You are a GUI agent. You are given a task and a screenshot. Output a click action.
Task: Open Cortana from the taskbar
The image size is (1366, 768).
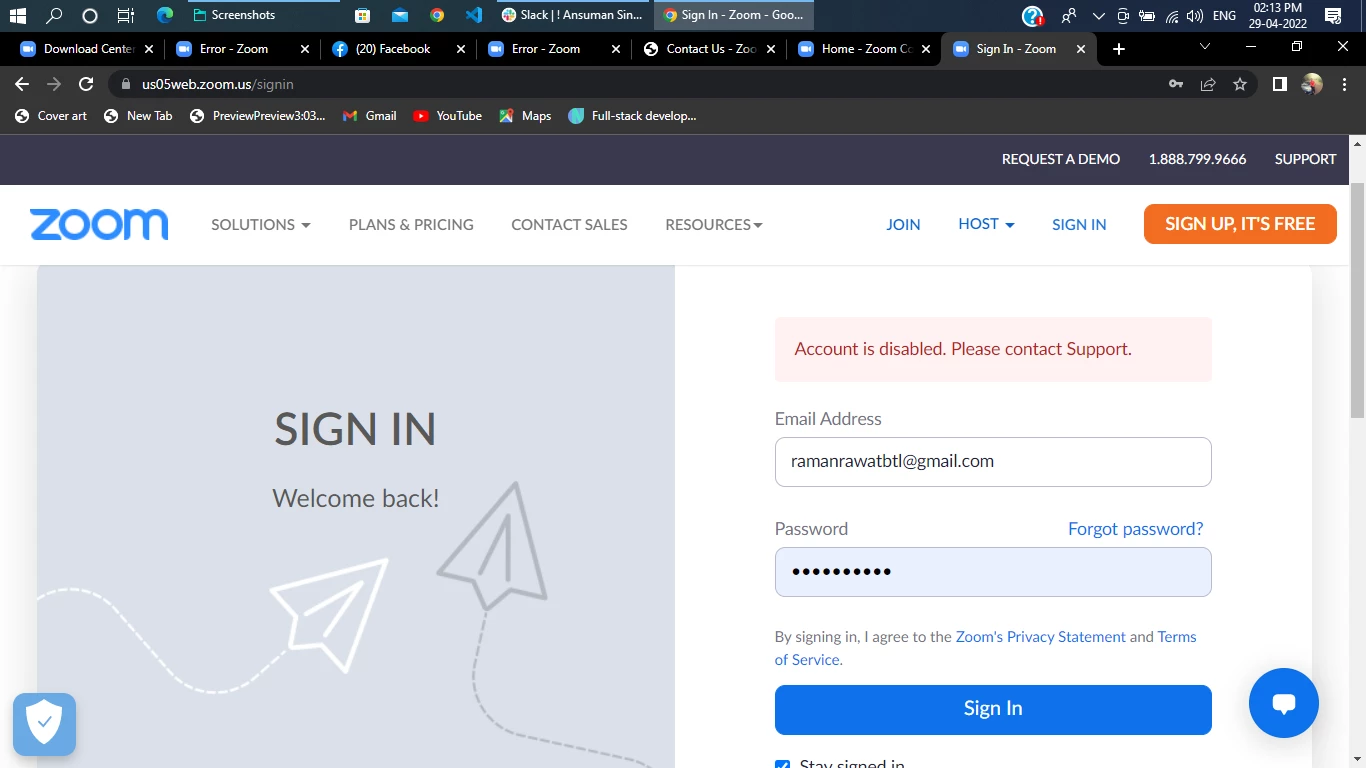pyautogui.click(x=90, y=15)
